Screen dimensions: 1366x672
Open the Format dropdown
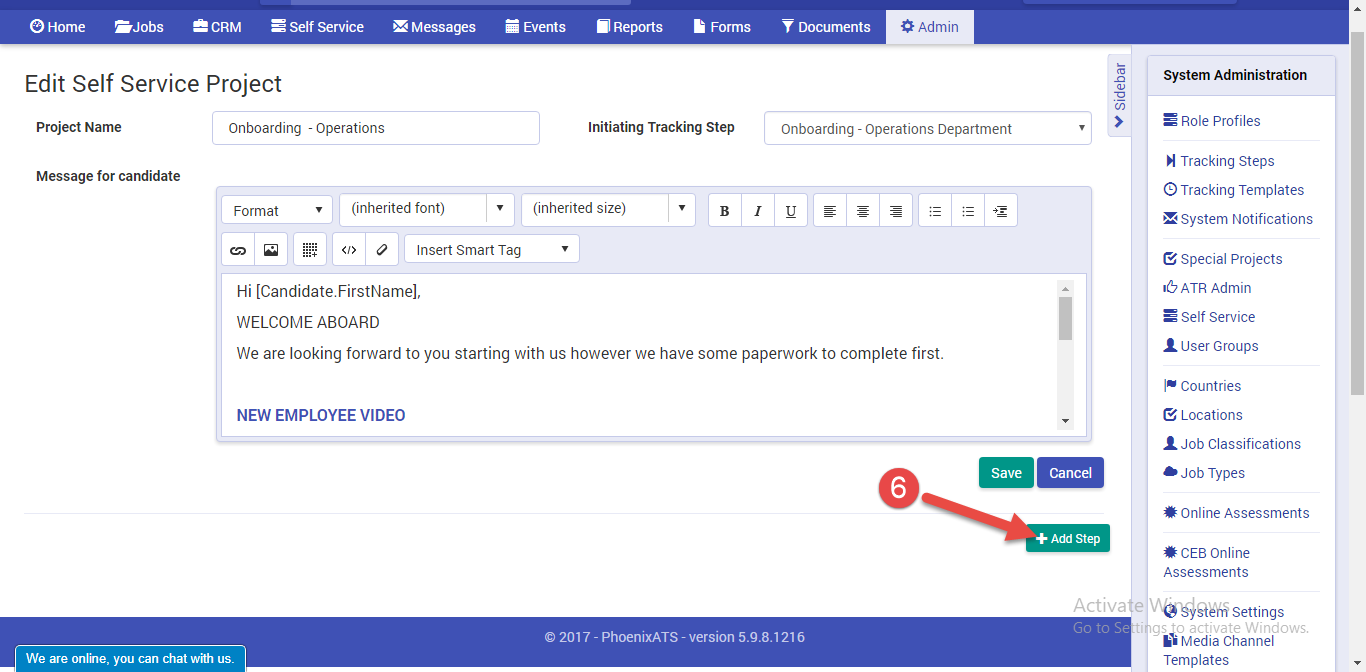[x=277, y=210]
